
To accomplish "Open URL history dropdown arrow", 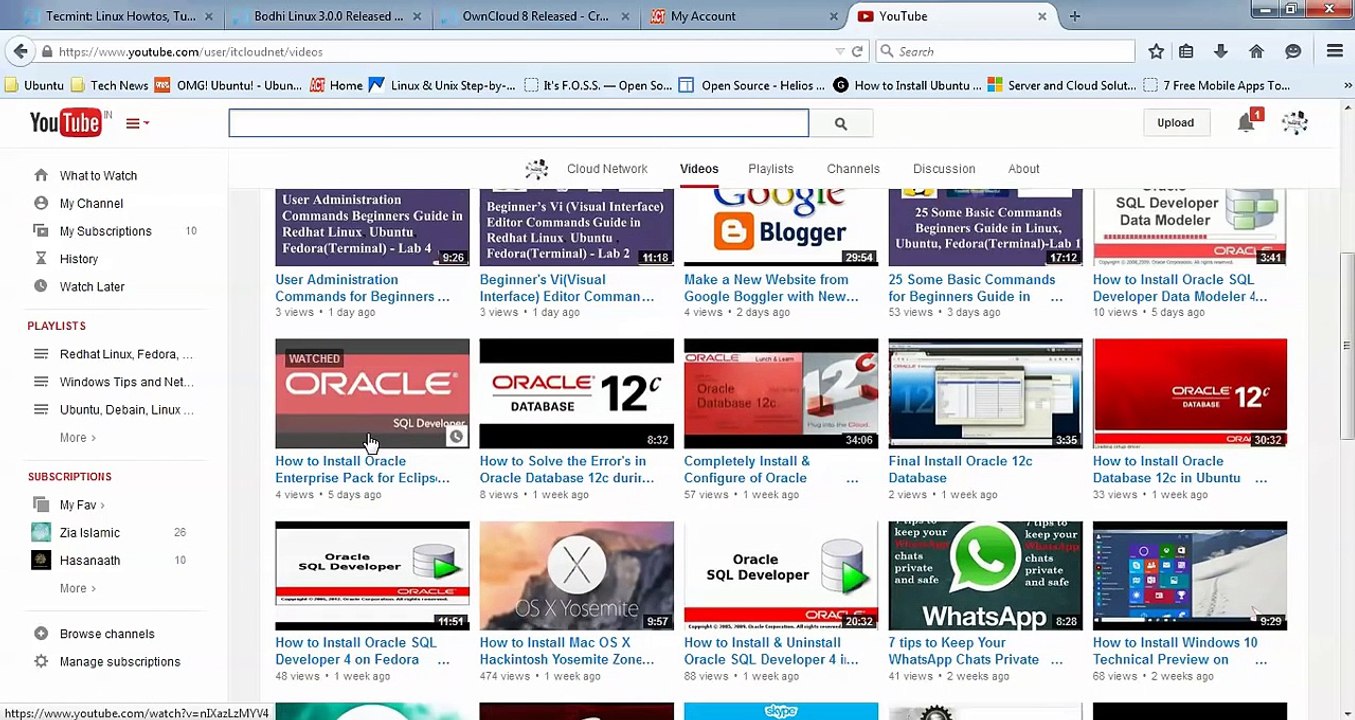I will click(x=839, y=51).
